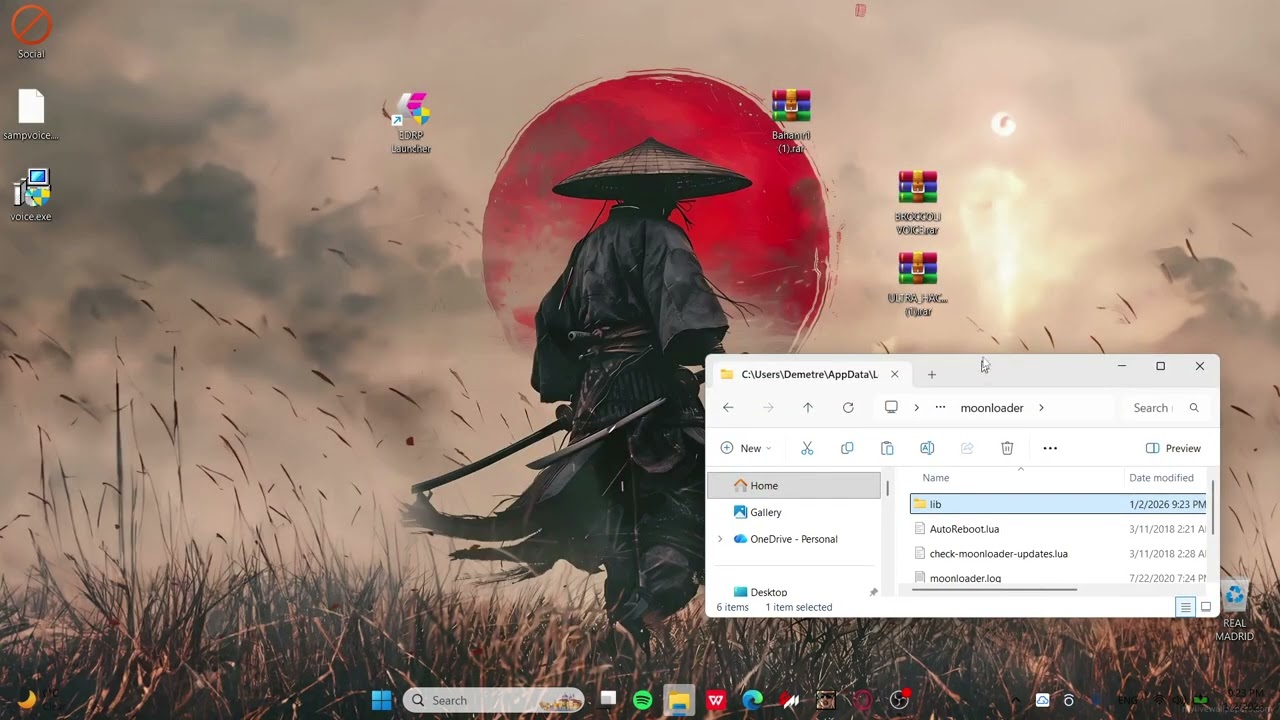Select the Social desktop icon

pyautogui.click(x=31, y=32)
